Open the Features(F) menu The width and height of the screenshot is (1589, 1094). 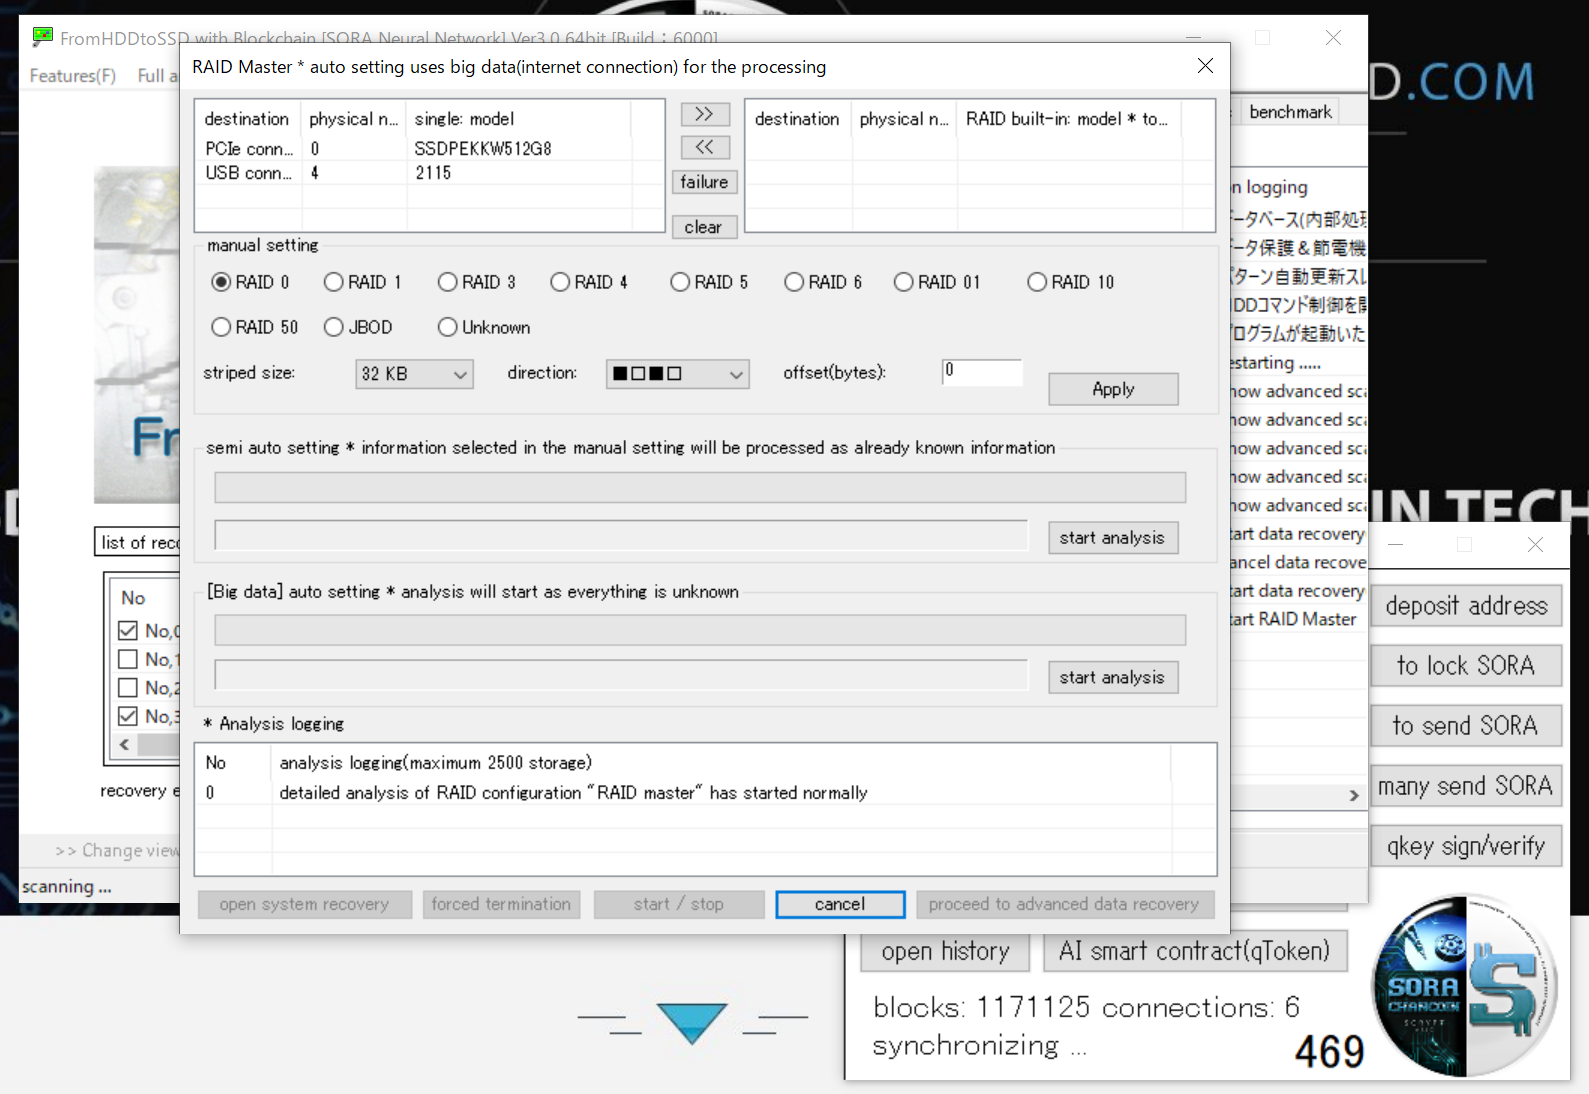[x=72, y=75]
